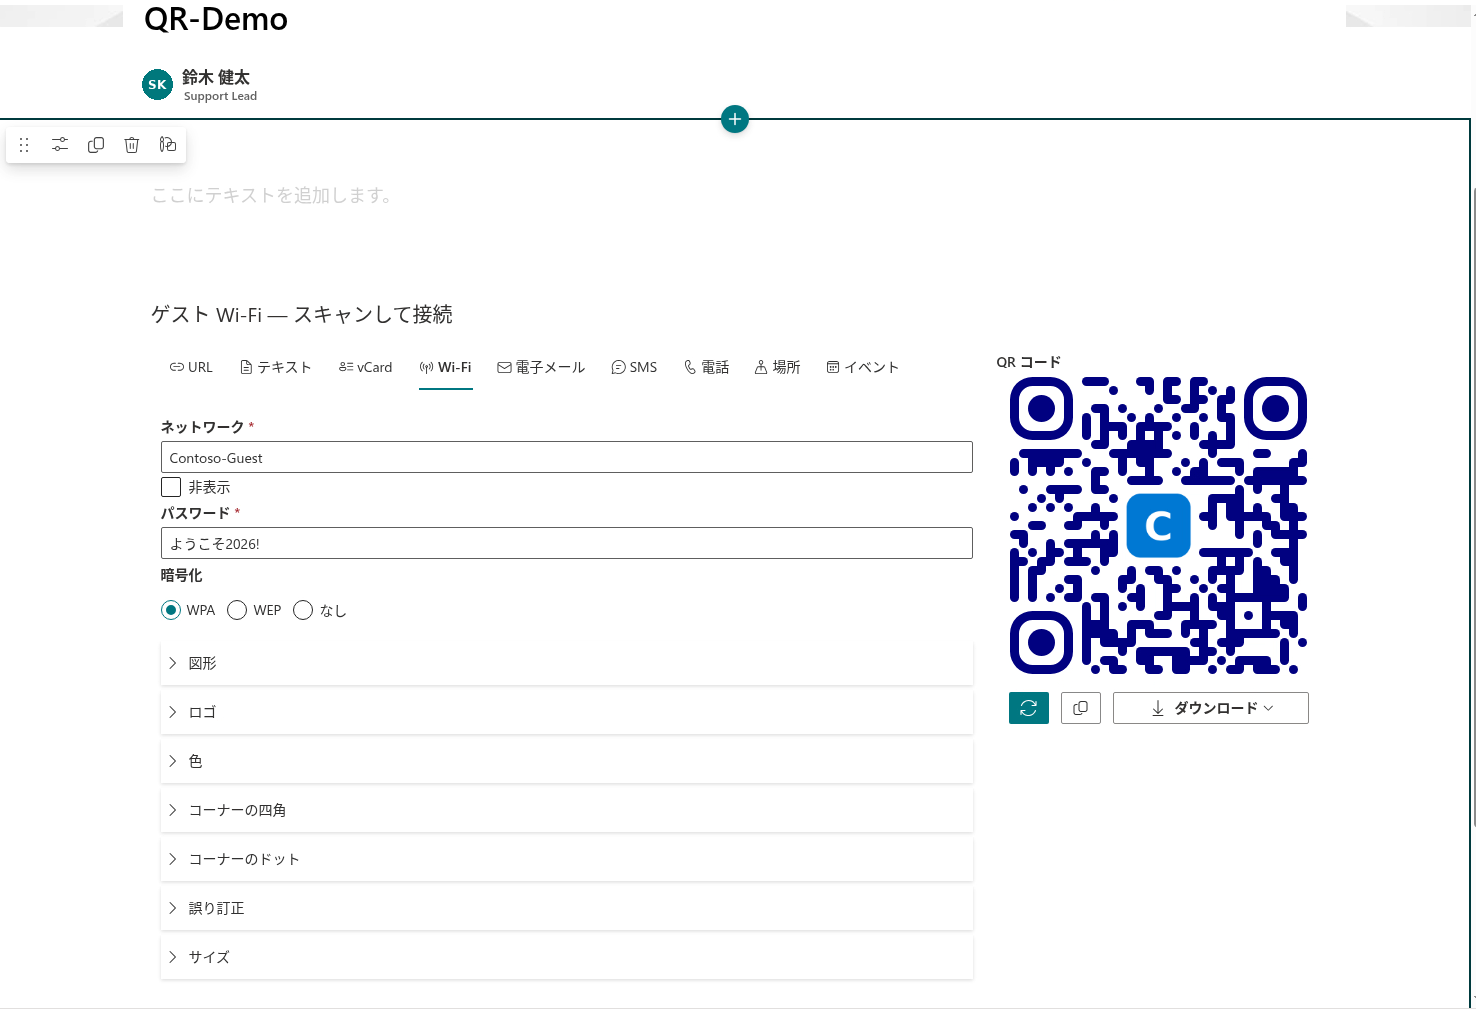The width and height of the screenshot is (1476, 1009).
Task: Select the イベント tab
Action: (x=862, y=367)
